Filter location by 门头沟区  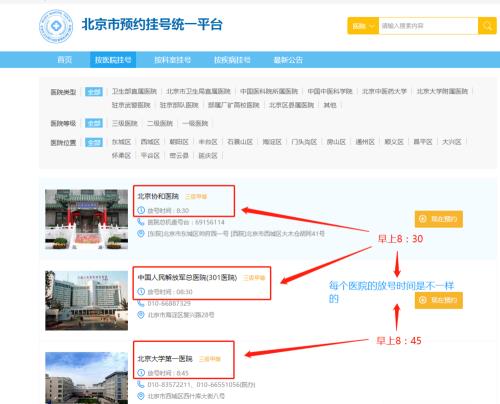(304, 142)
